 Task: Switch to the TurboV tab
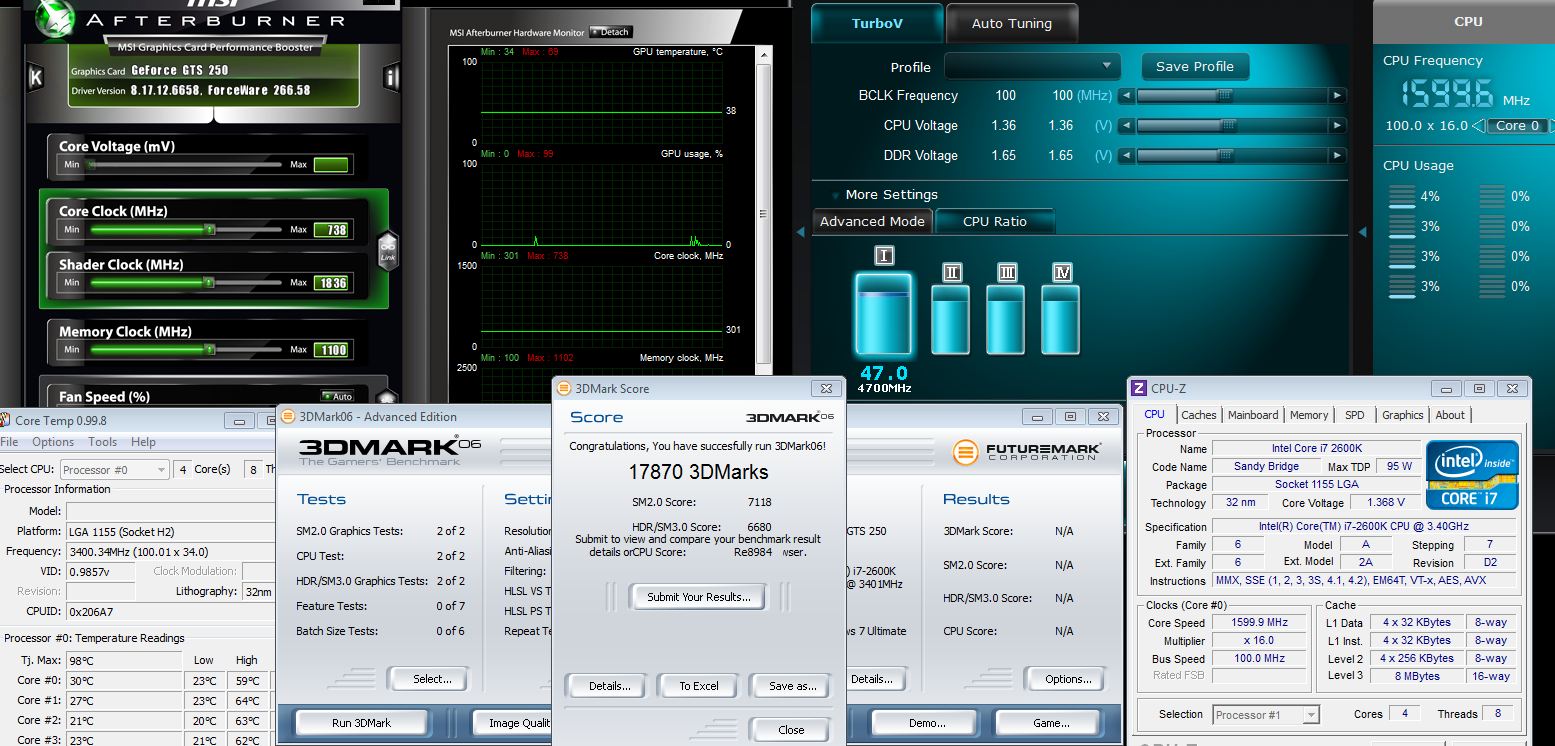point(876,23)
